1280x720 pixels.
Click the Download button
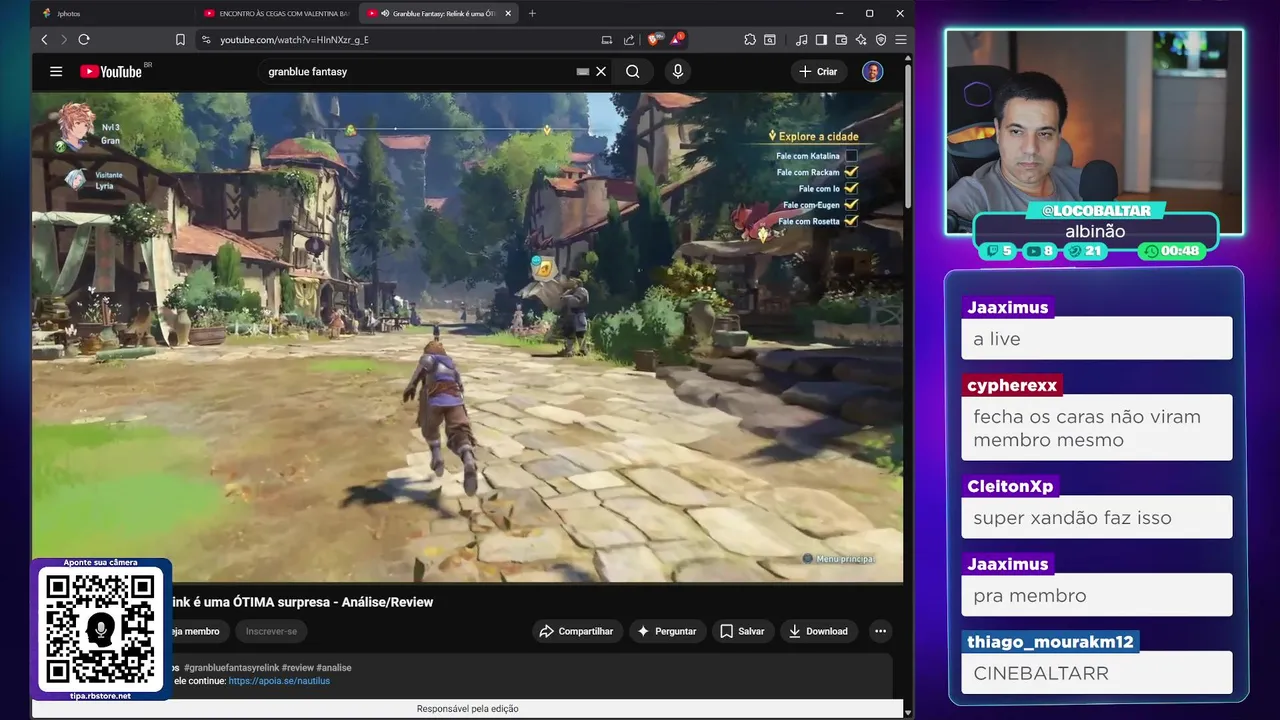(818, 631)
